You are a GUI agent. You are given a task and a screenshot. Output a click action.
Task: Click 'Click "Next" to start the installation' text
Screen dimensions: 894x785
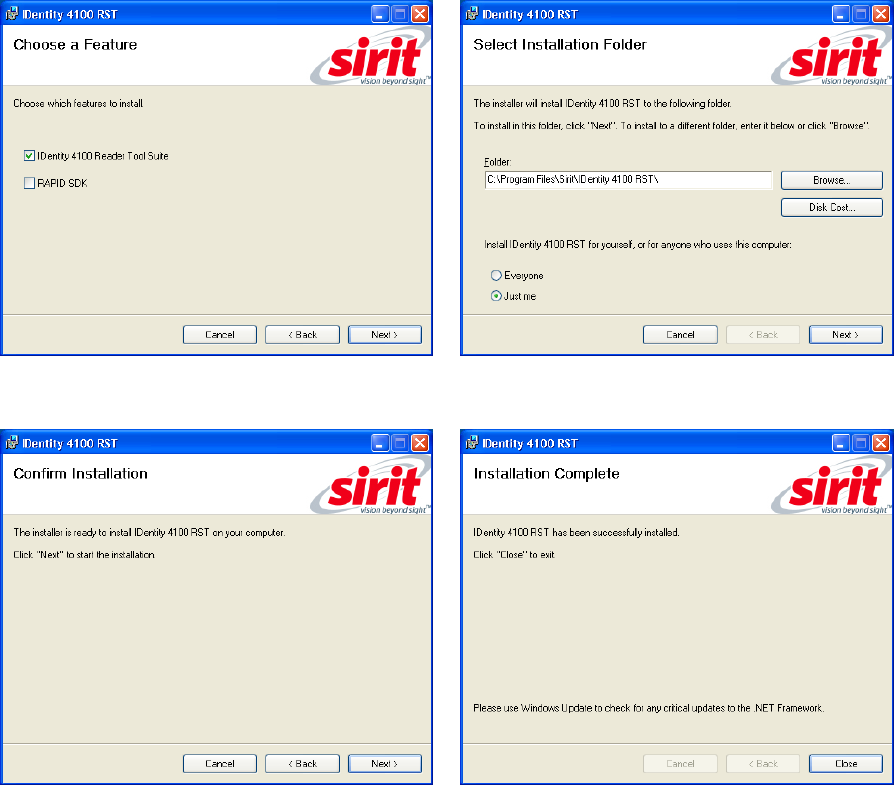pyautogui.click(x=84, y=555)
